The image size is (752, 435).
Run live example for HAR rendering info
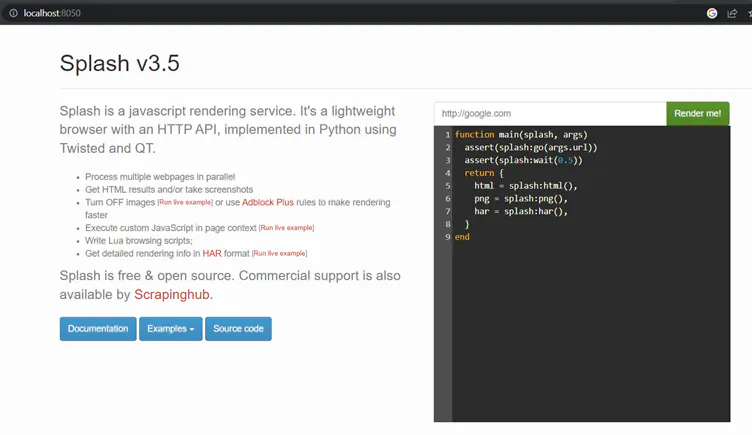(x=280, y=253)
